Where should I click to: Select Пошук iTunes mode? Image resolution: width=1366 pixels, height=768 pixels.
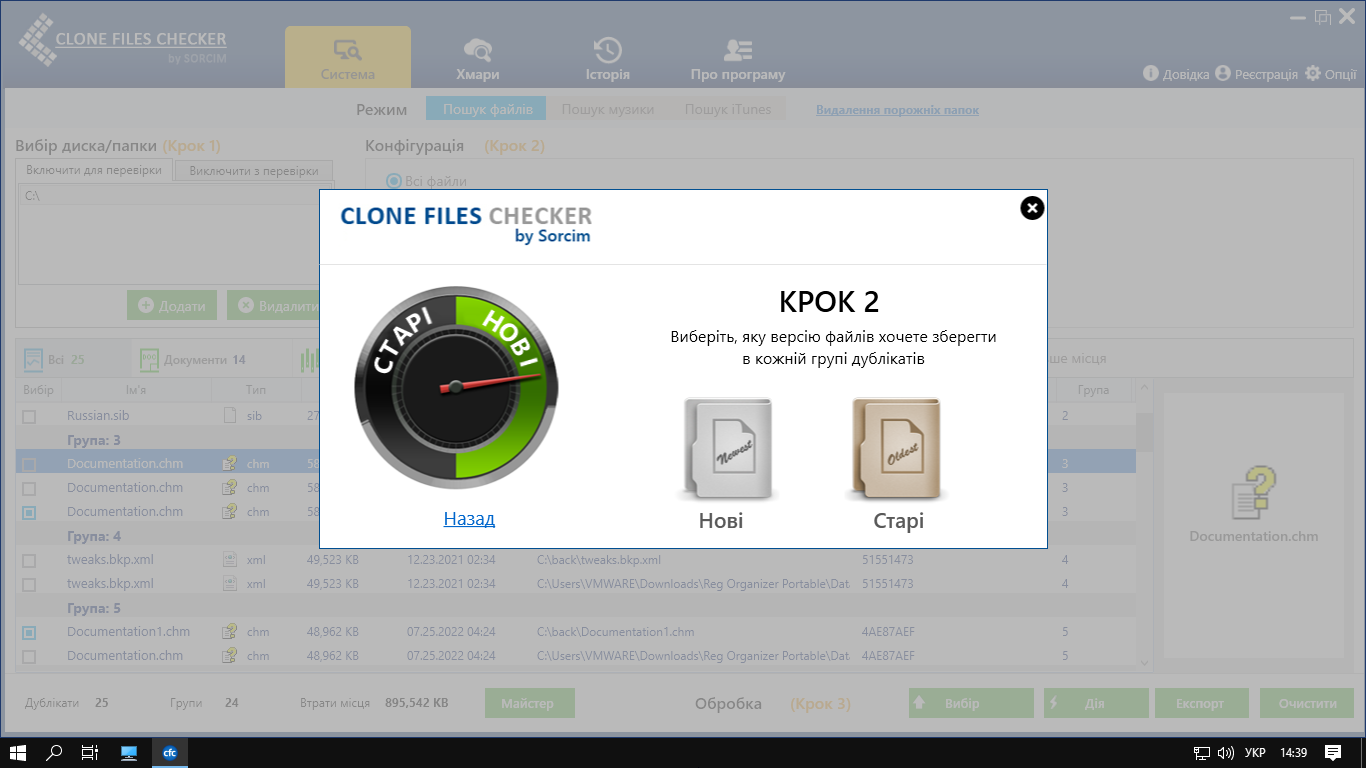[x=728, y=110]
